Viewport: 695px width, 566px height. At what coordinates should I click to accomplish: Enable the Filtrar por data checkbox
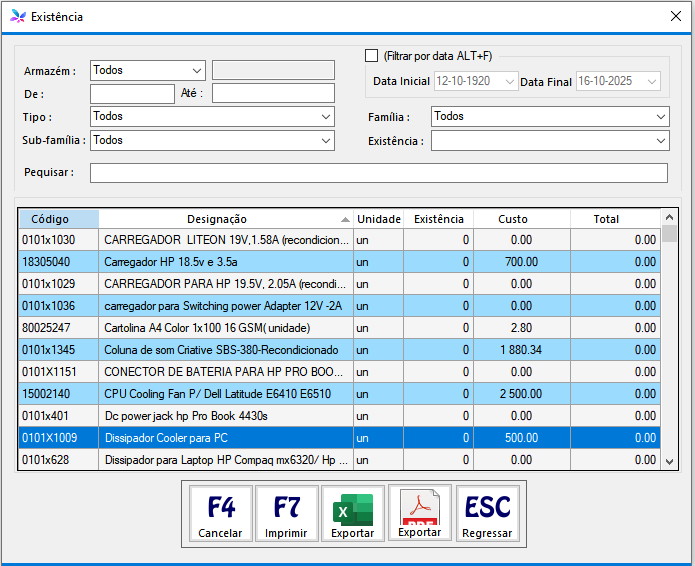pos(372,56)
